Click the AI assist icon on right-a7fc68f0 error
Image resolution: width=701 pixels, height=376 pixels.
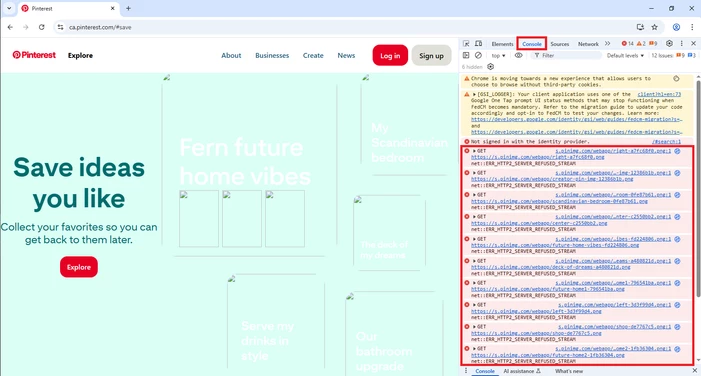(x=677, y=151)
